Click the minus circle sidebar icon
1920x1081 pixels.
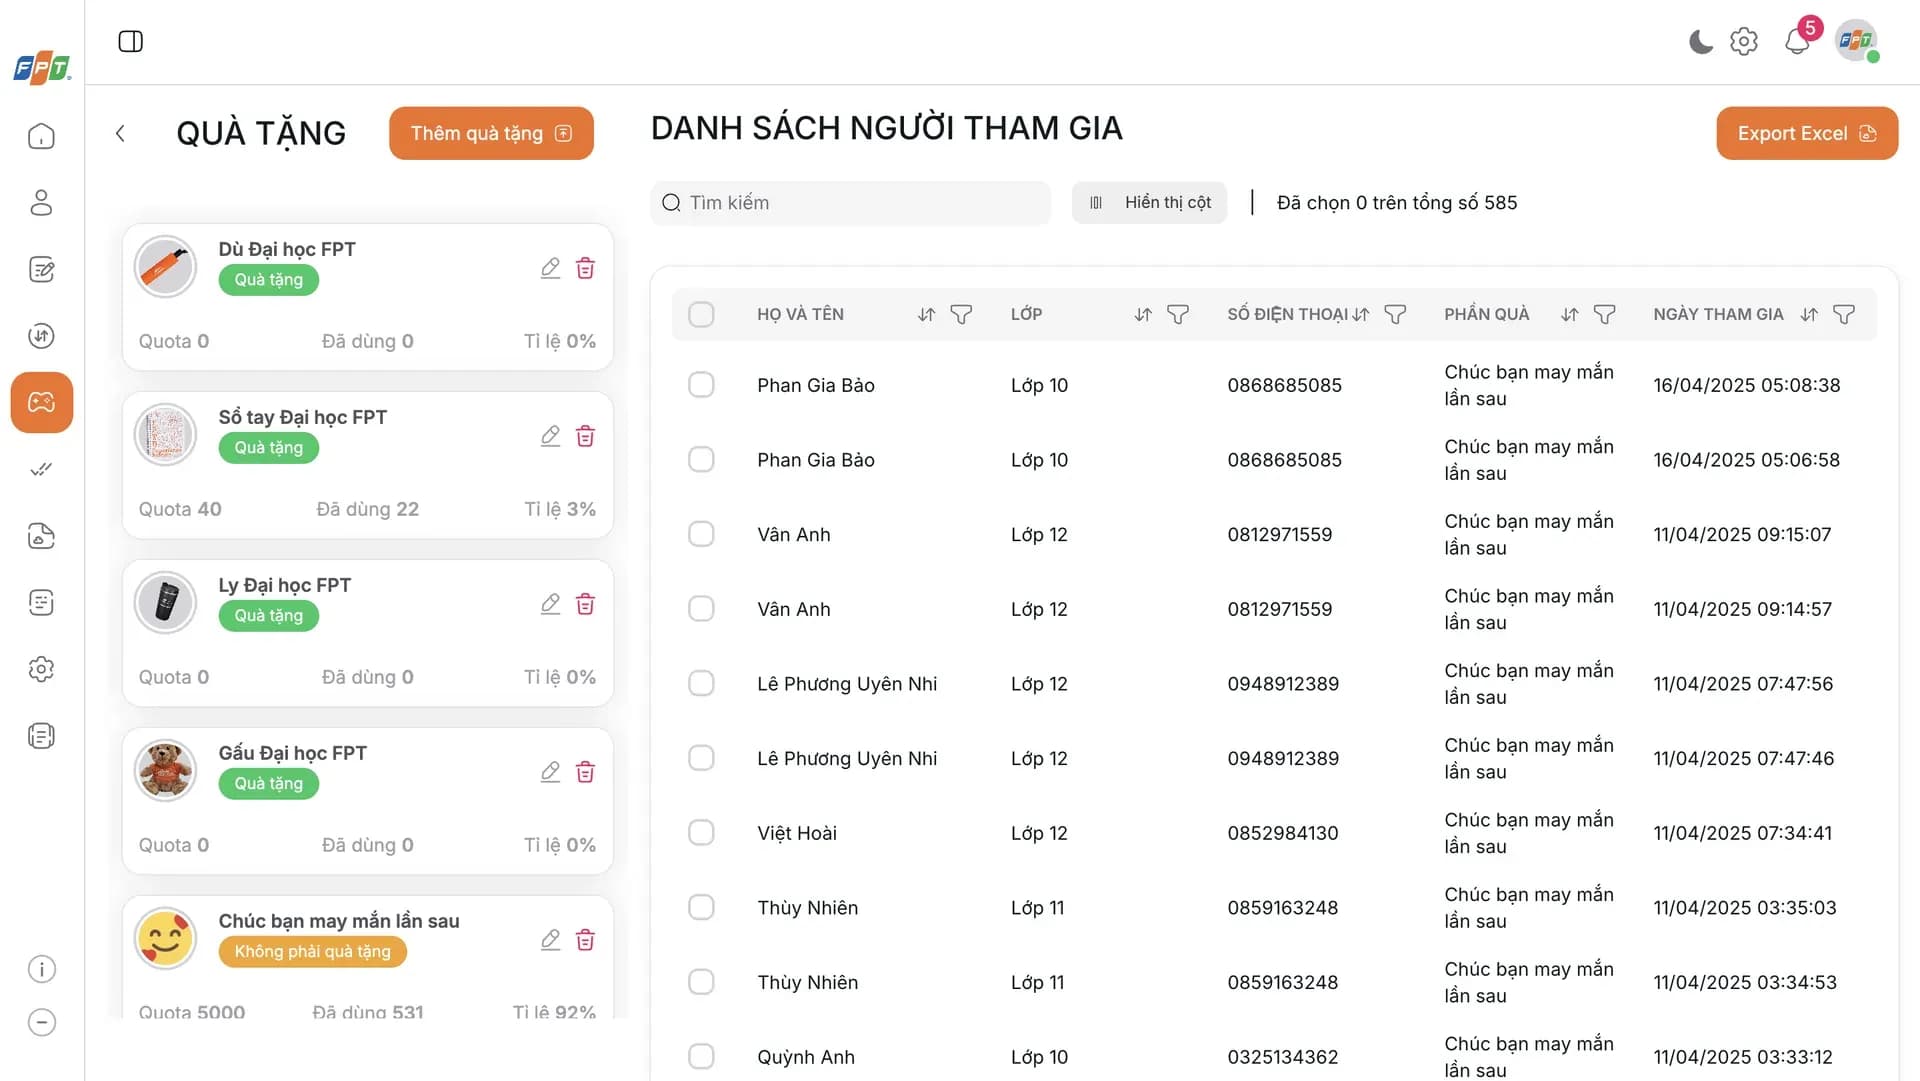point(41,1022)
